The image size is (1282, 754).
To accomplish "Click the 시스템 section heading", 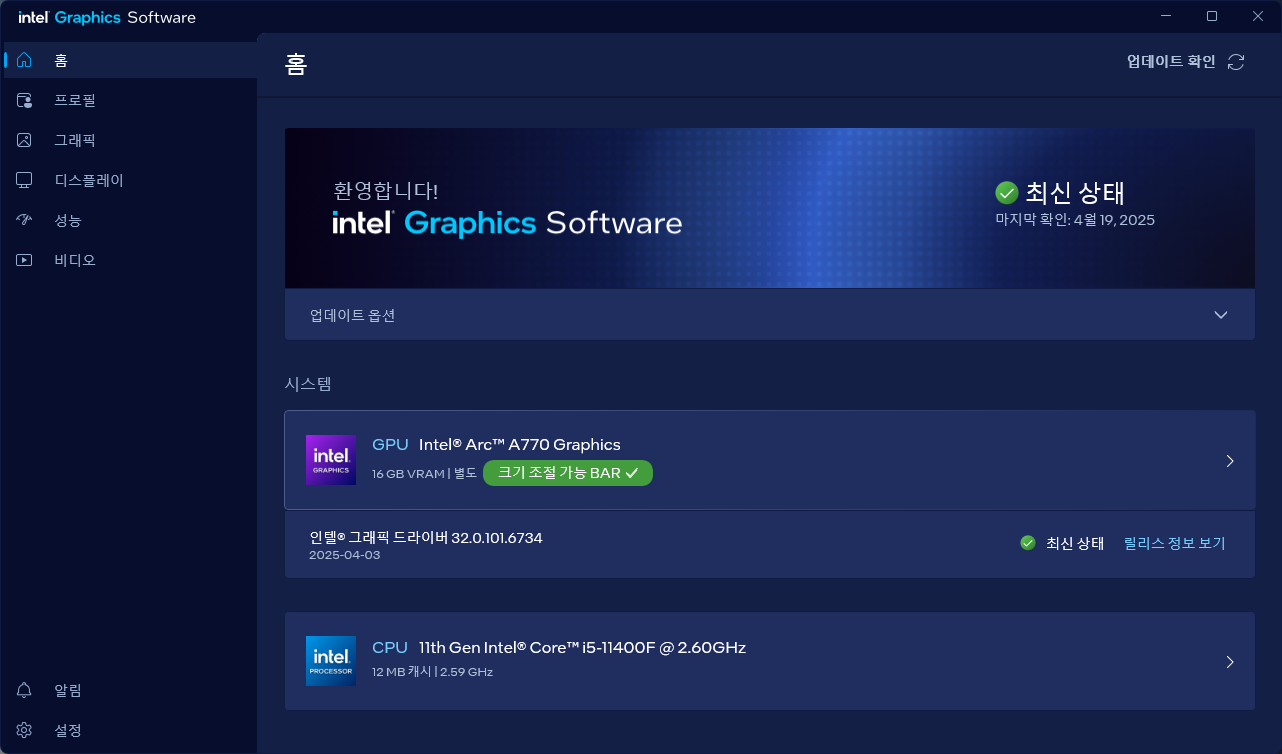I will click(x=308, y=383).
